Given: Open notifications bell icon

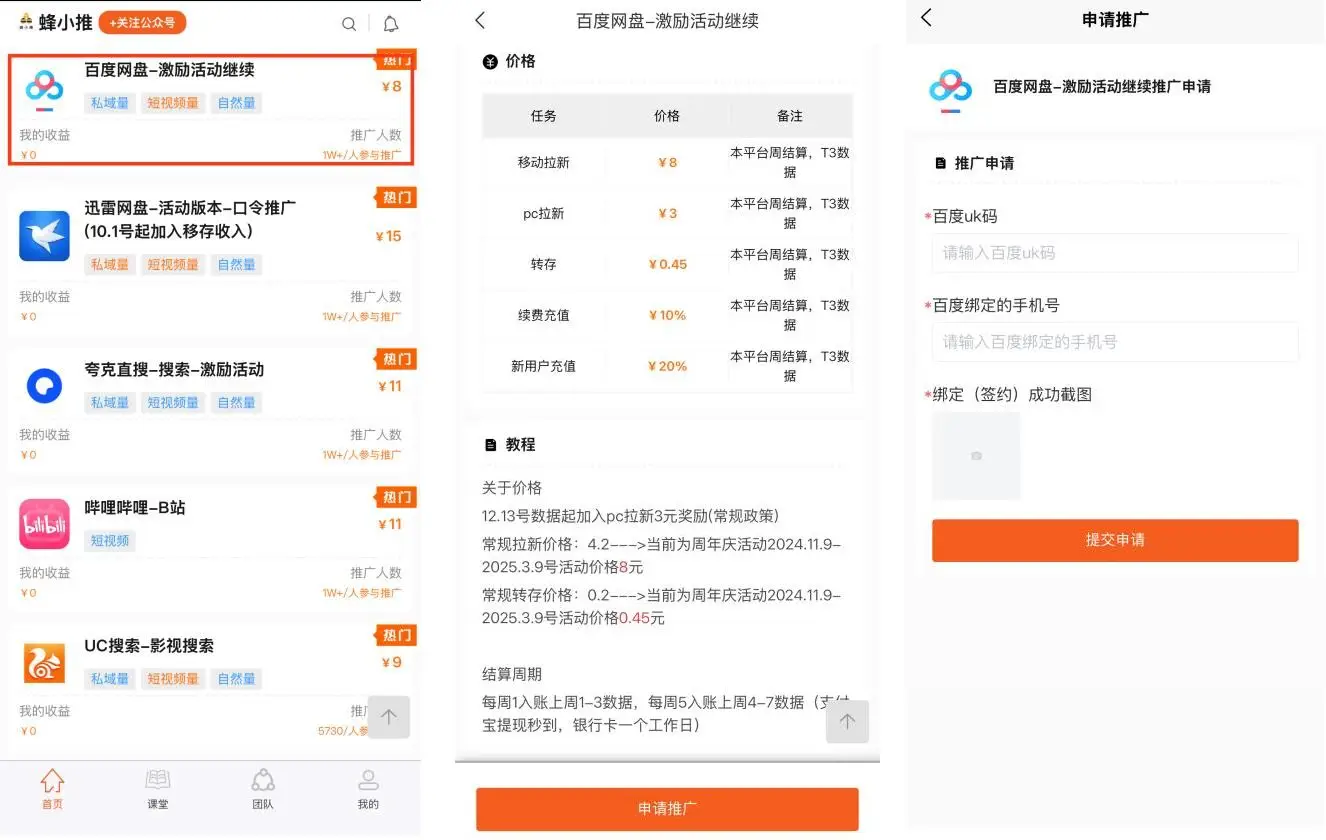Looking at the screenshot, I should 391,24.
